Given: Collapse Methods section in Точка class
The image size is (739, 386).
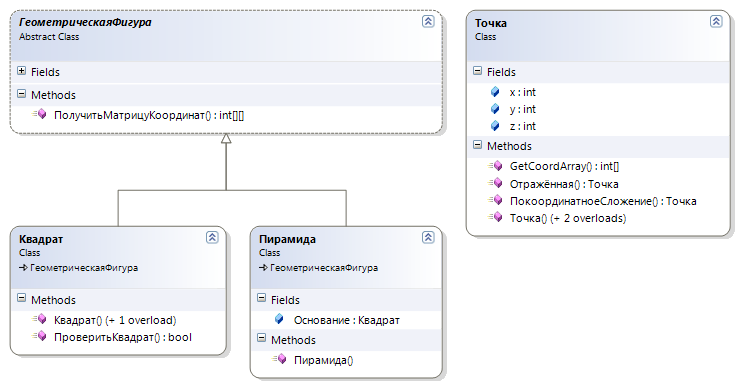Looking at the screenshot, I should tap(477, 145).
